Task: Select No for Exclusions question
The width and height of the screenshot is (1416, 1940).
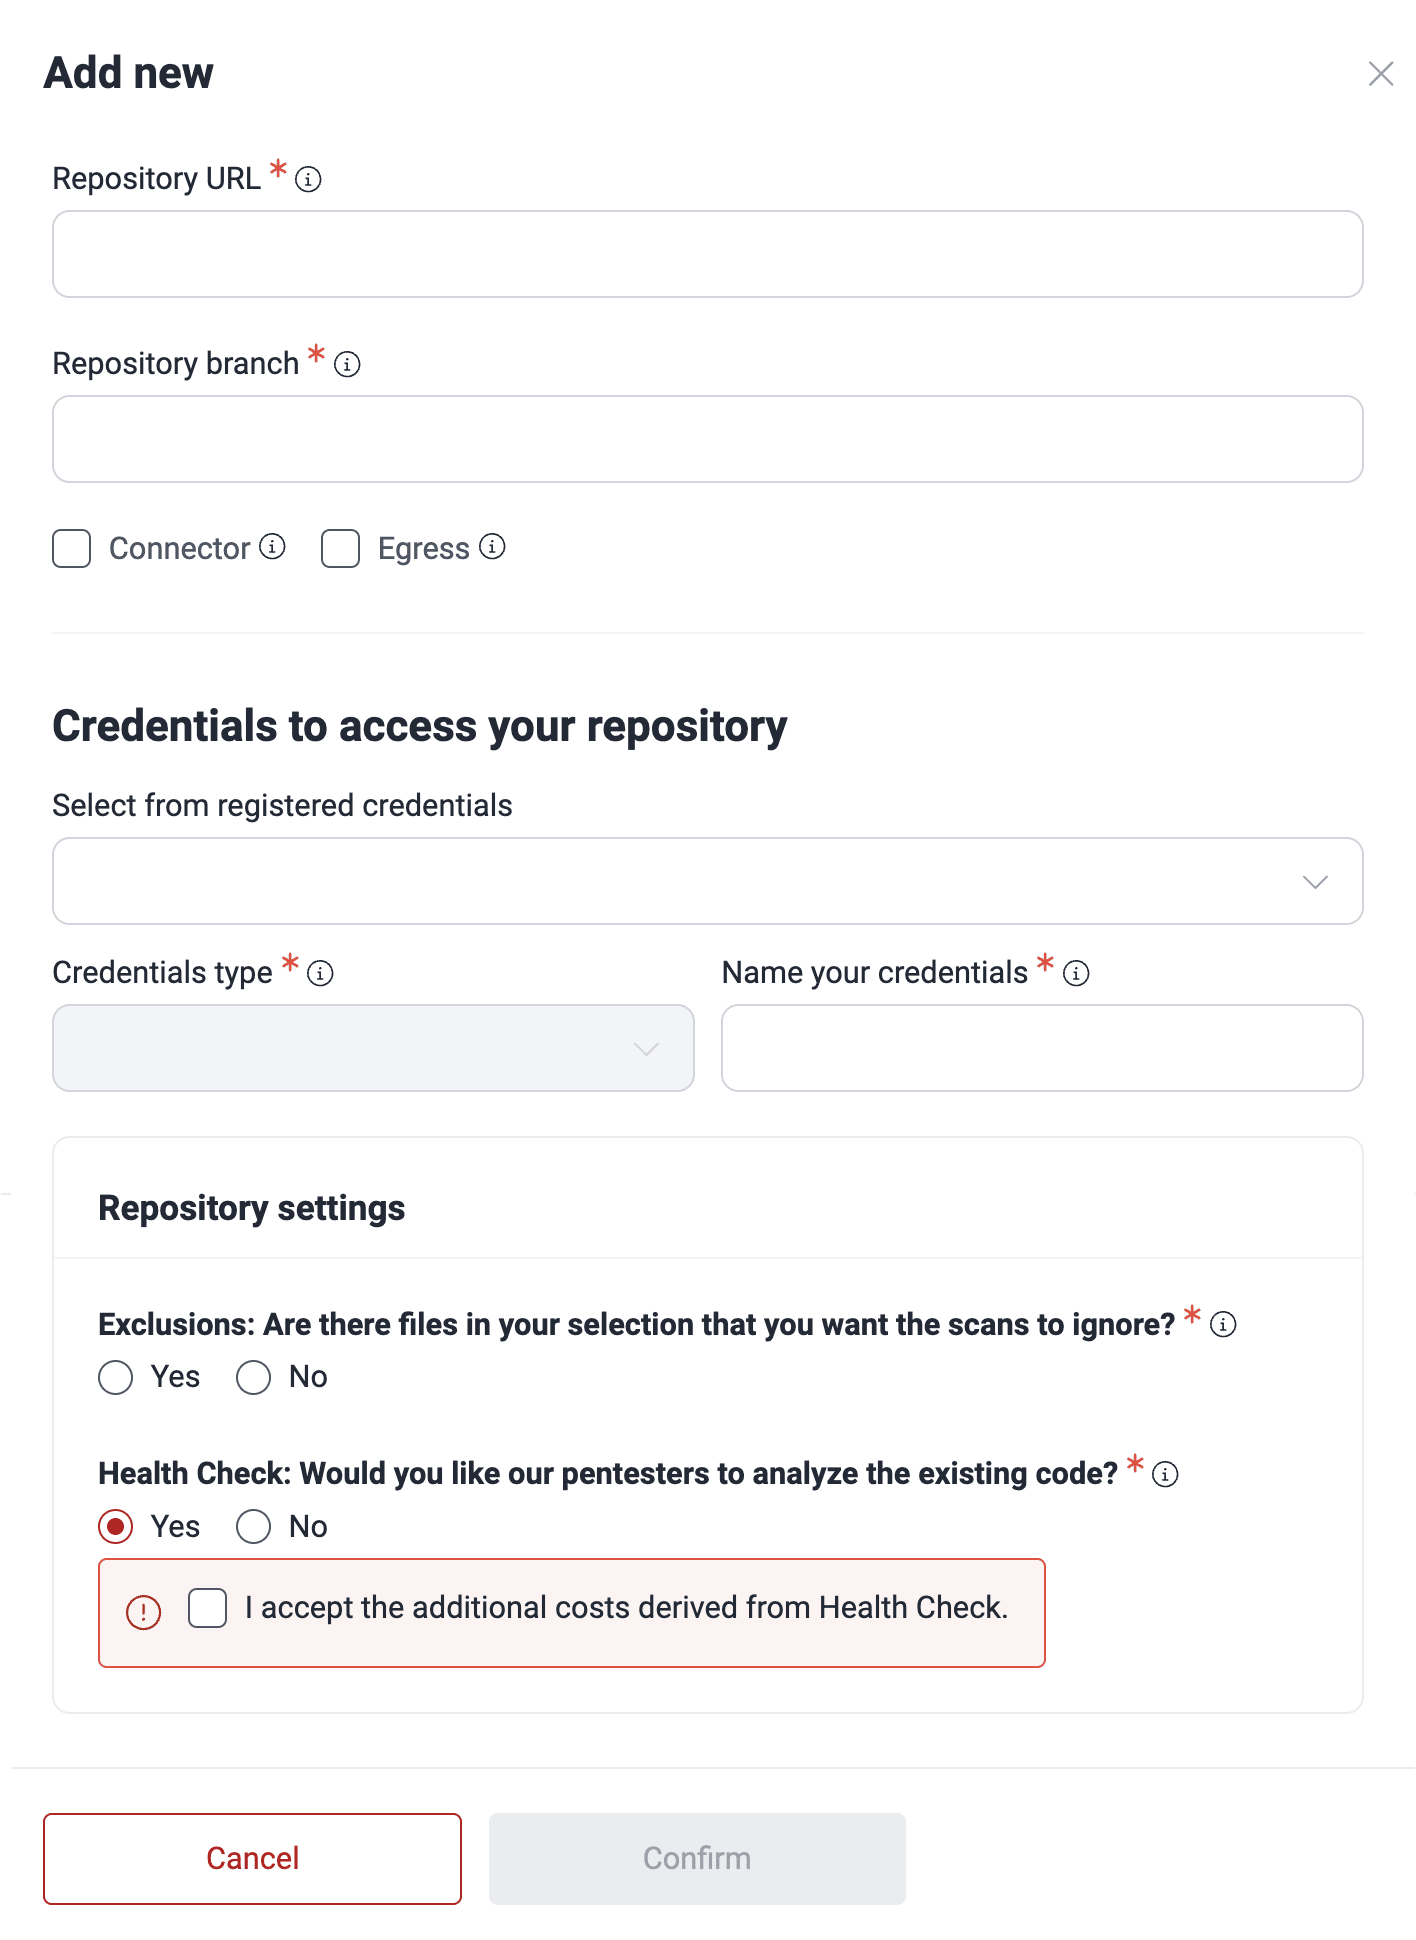Action: pos(254,1377)
